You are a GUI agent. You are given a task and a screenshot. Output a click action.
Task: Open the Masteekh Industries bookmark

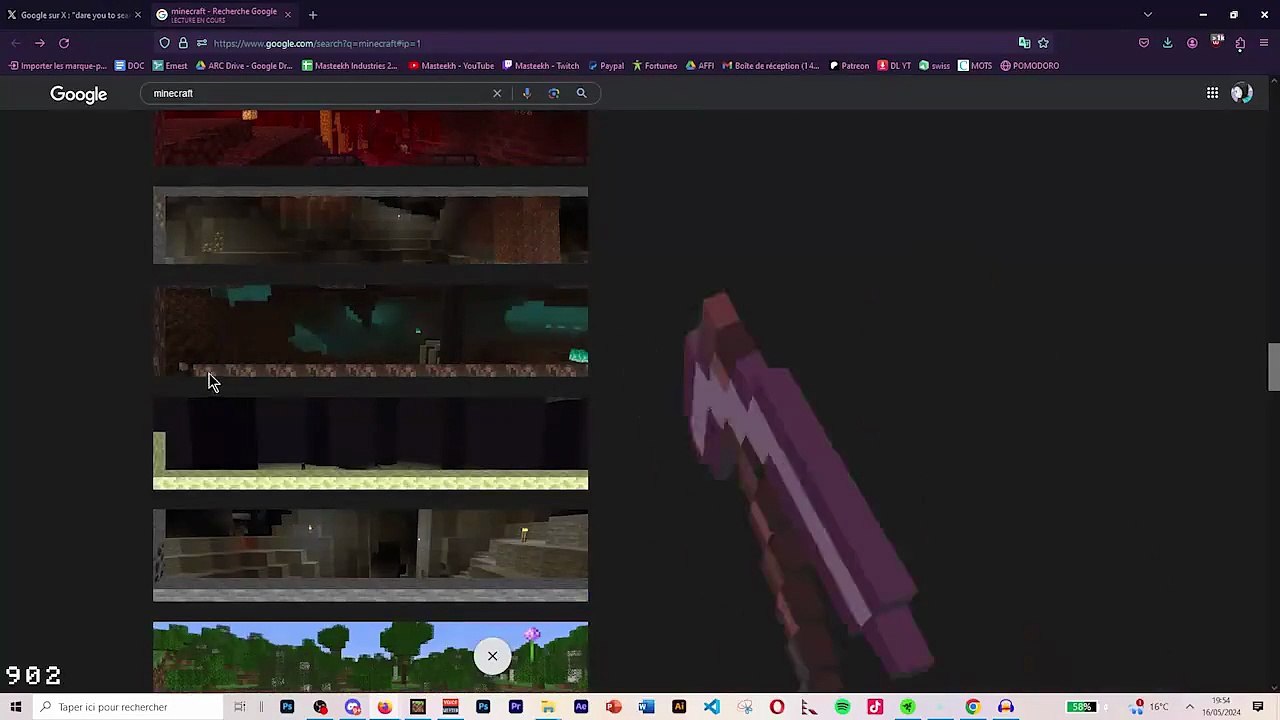(x=350, y=66)
